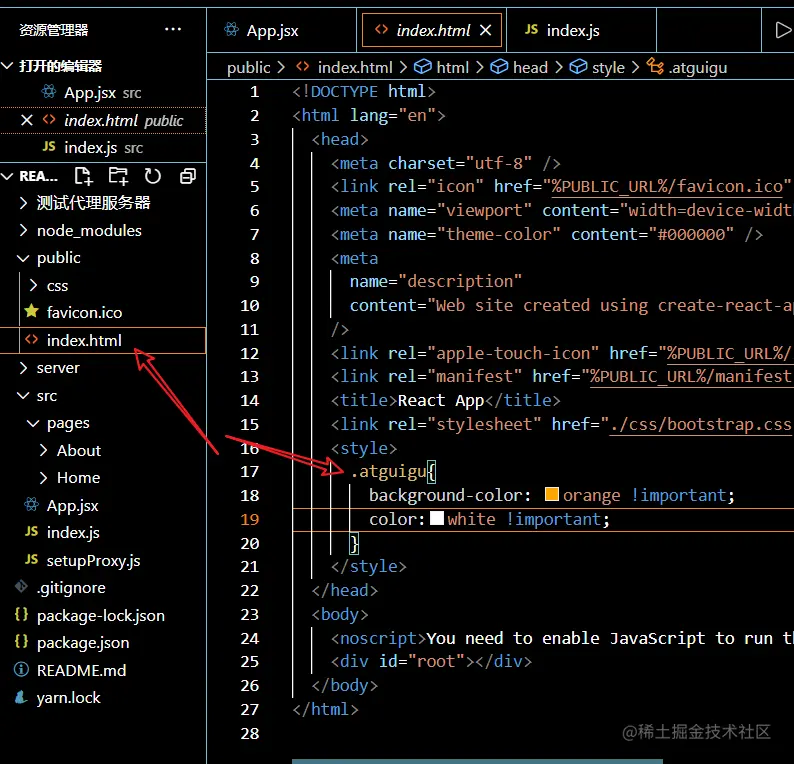
Task: Follow the ./css/bootstrap.css href link
Action: click(701, 424)
